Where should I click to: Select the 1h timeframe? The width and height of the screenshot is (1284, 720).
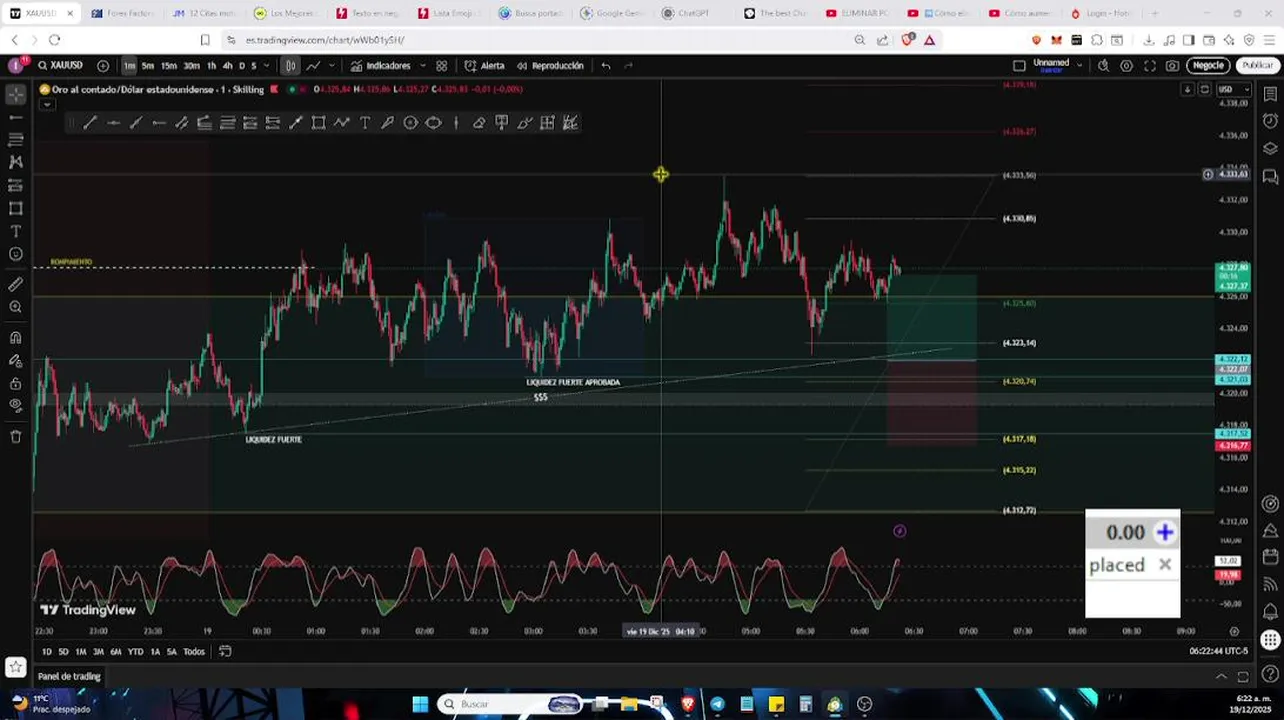point(211,66)
